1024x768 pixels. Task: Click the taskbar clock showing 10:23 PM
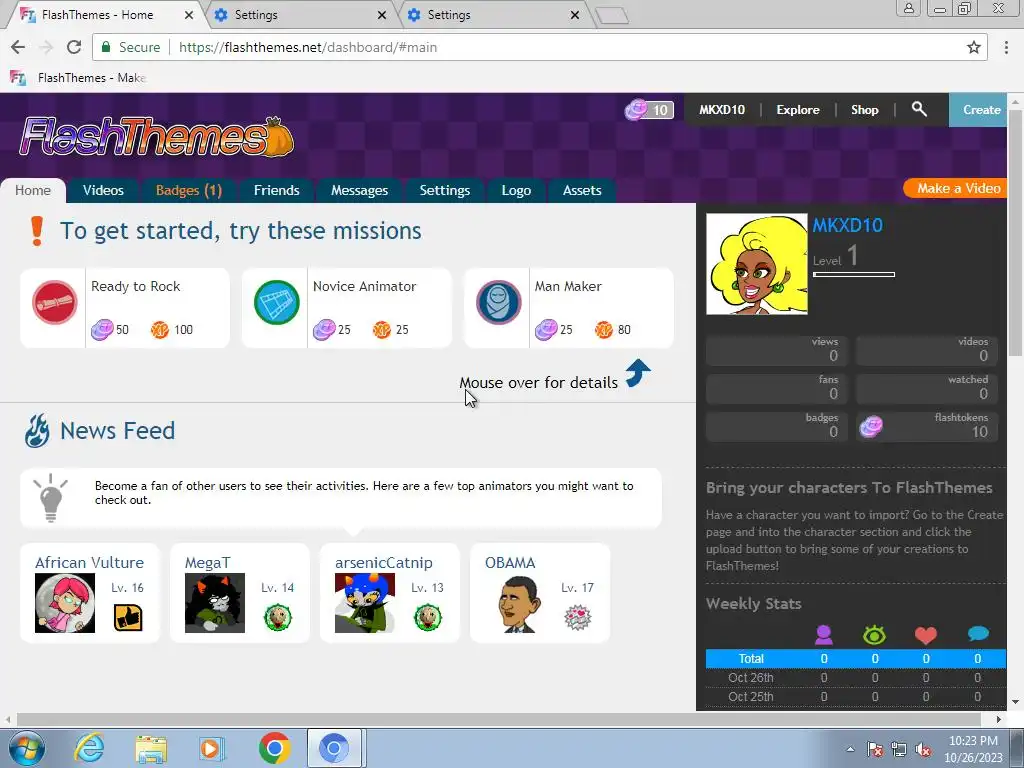(973, 749)
